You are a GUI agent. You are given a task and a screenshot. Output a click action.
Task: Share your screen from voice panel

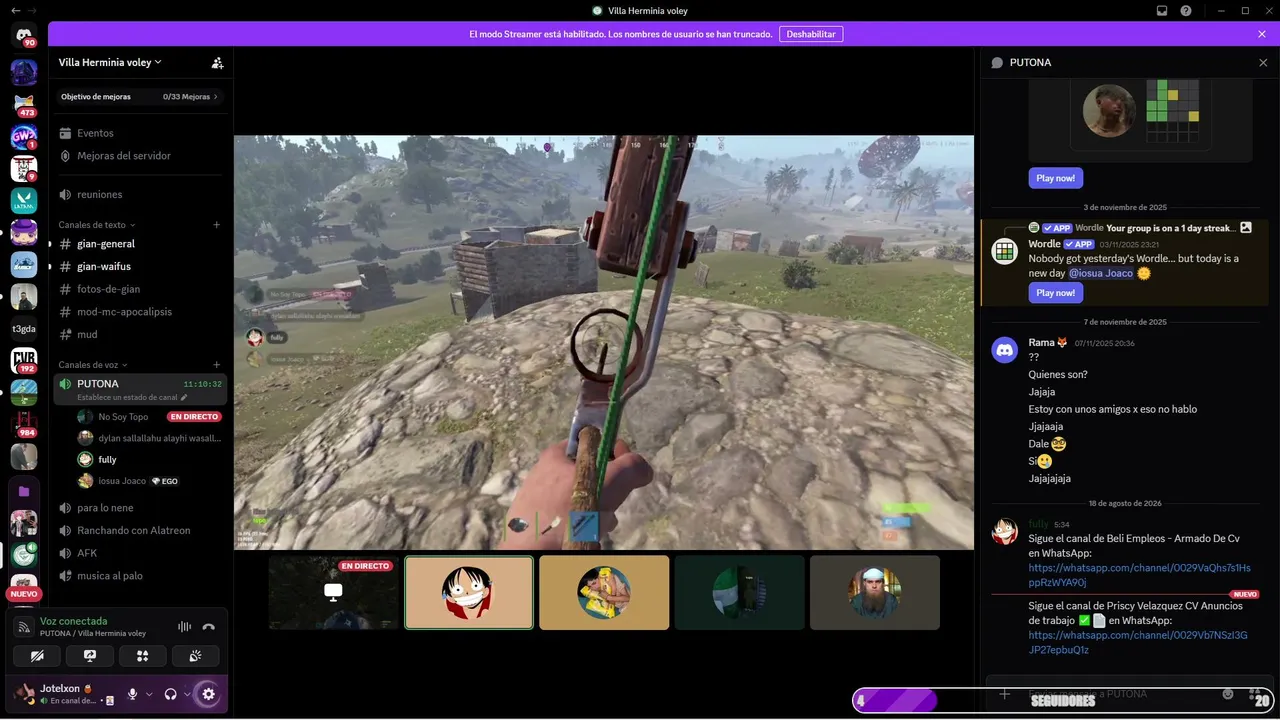pyautogui.click(x=90, y=656)
